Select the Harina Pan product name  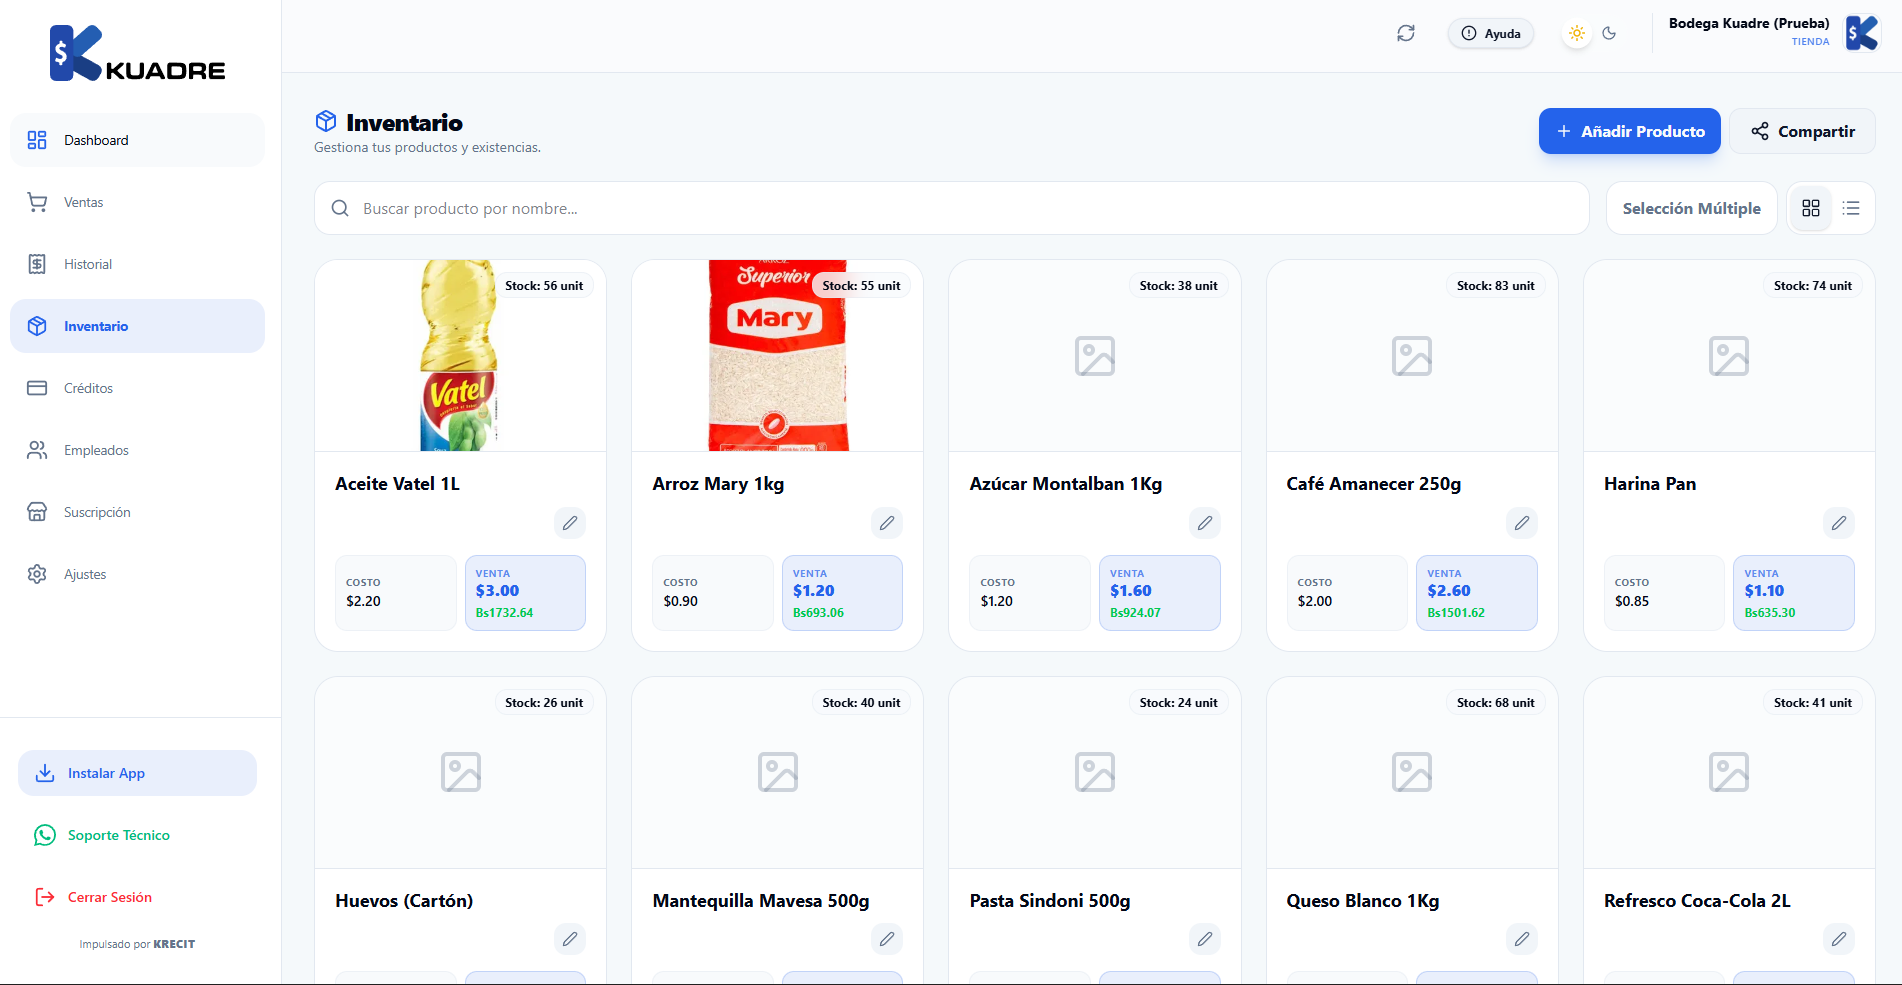[x=1650, y=484]
